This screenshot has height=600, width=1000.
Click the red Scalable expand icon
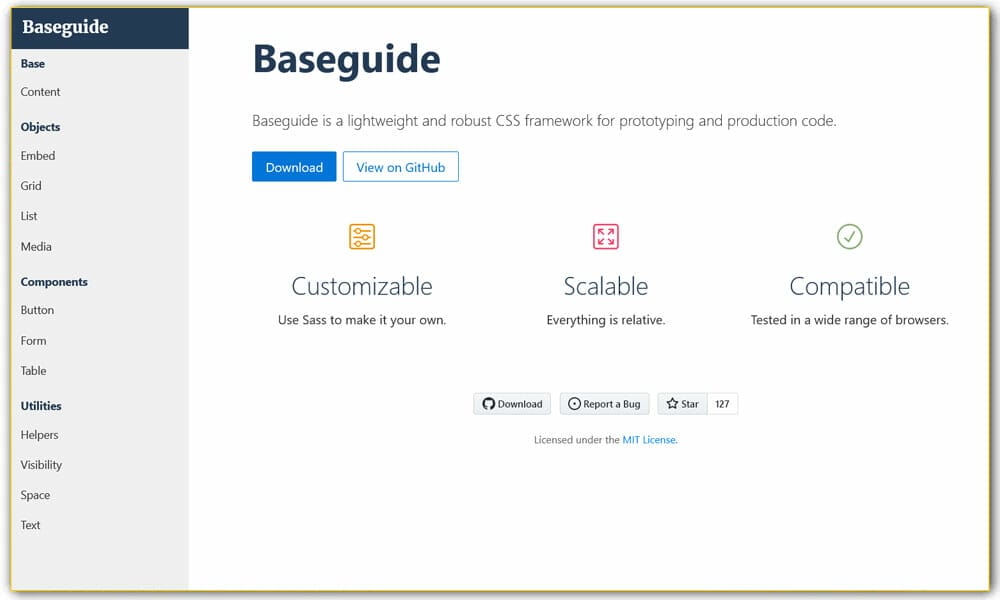coord(605,236)
